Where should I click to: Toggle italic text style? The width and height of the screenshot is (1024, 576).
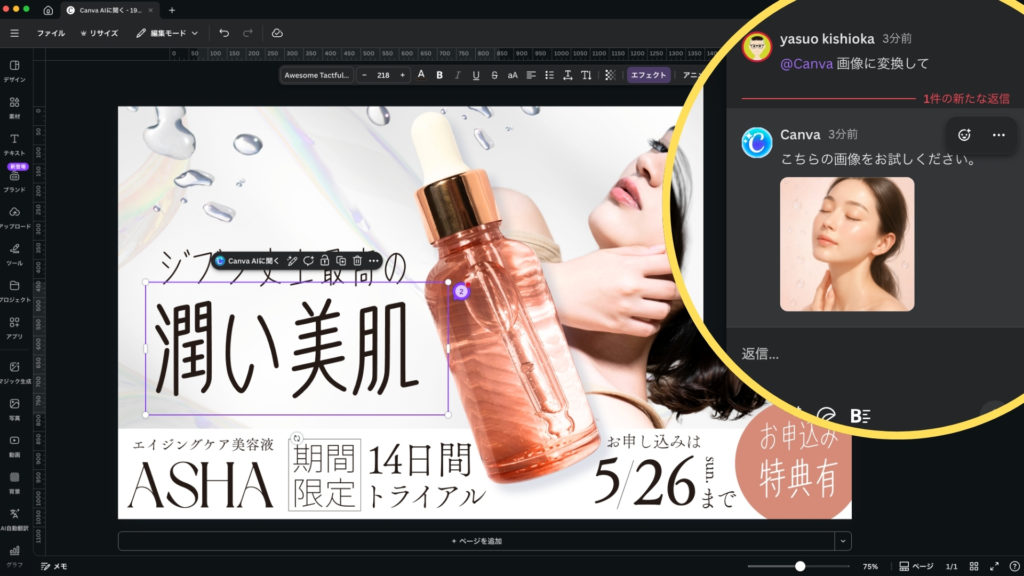[x=457, y=75]
